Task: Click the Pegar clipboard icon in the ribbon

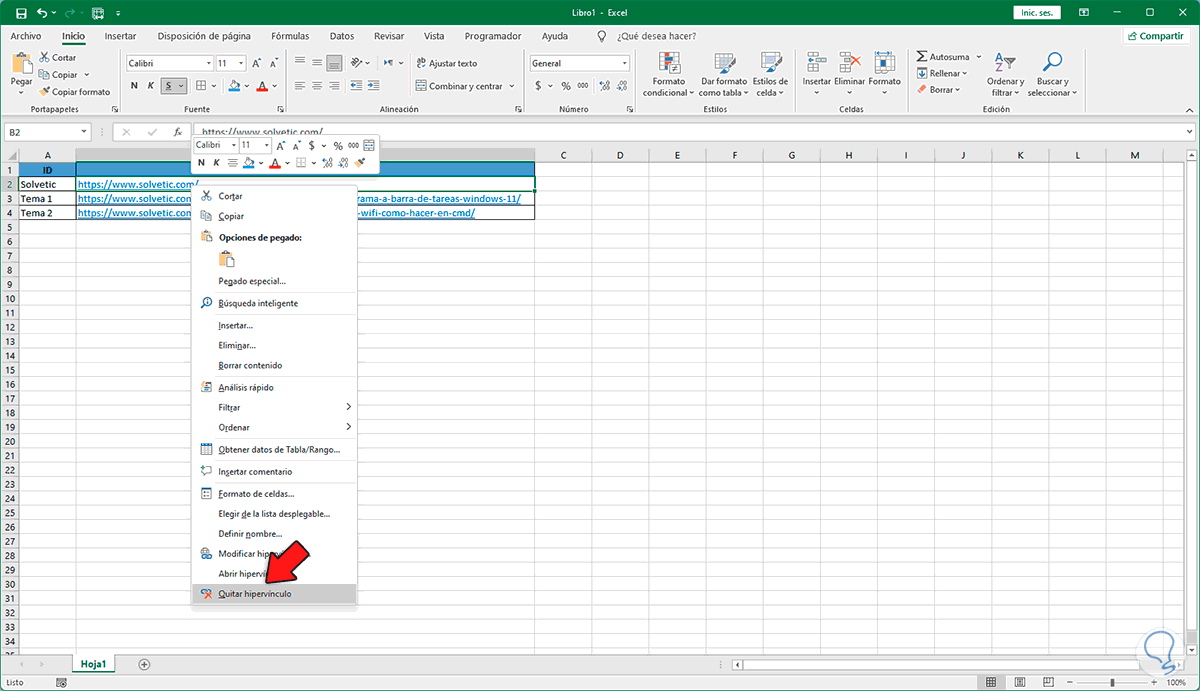Action: coord(22,63)
